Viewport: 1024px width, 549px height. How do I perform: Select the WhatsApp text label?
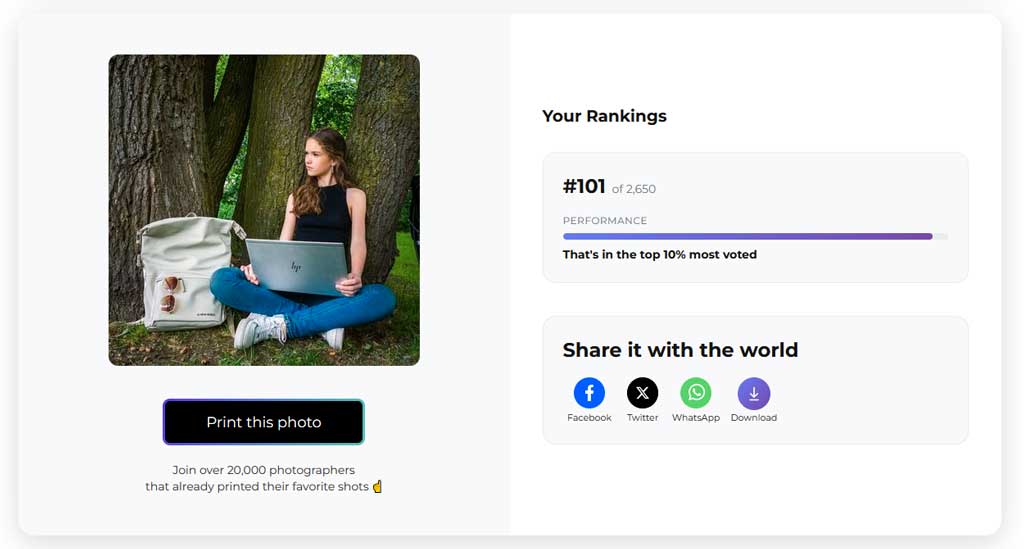(696, 418)
